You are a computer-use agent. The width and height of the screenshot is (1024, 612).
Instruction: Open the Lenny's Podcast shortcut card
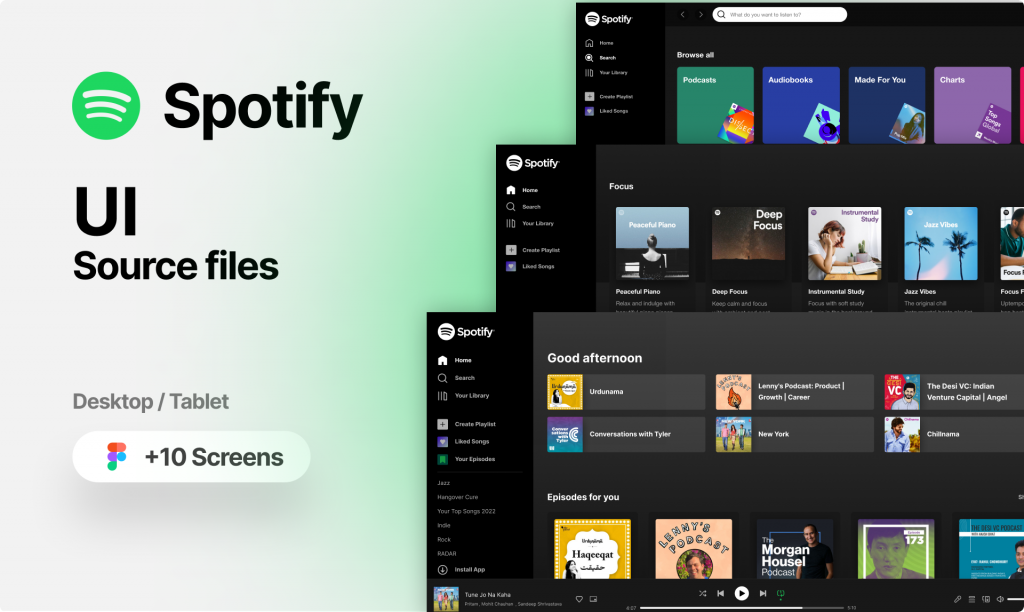795,392
